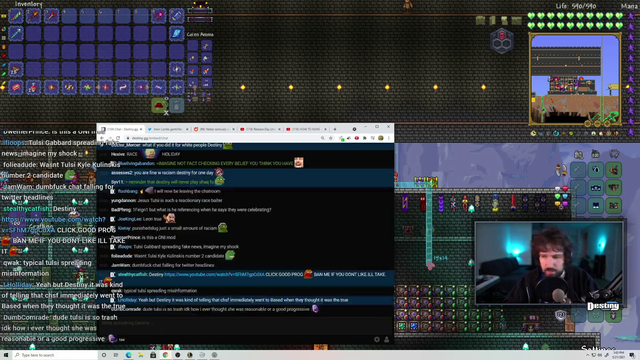Switch to the Release Day YouTube tab
Screen dimensions: 640x360
260,129
